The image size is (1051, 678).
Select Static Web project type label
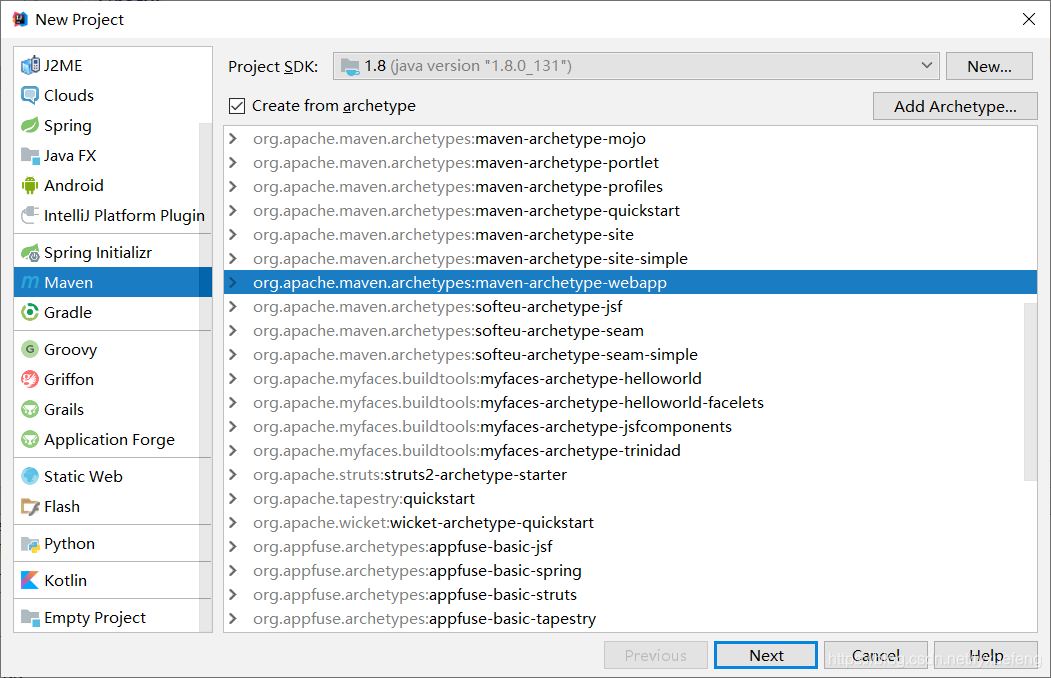83,476
